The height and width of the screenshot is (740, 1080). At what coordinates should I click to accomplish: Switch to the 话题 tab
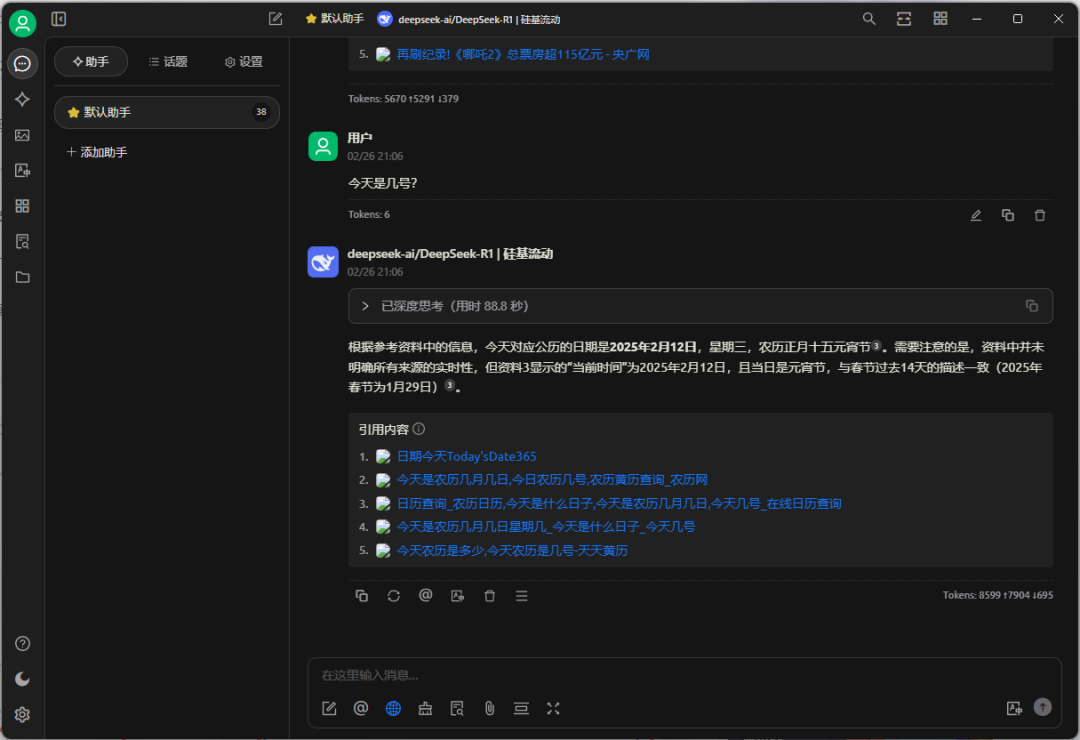pos(168,62)
